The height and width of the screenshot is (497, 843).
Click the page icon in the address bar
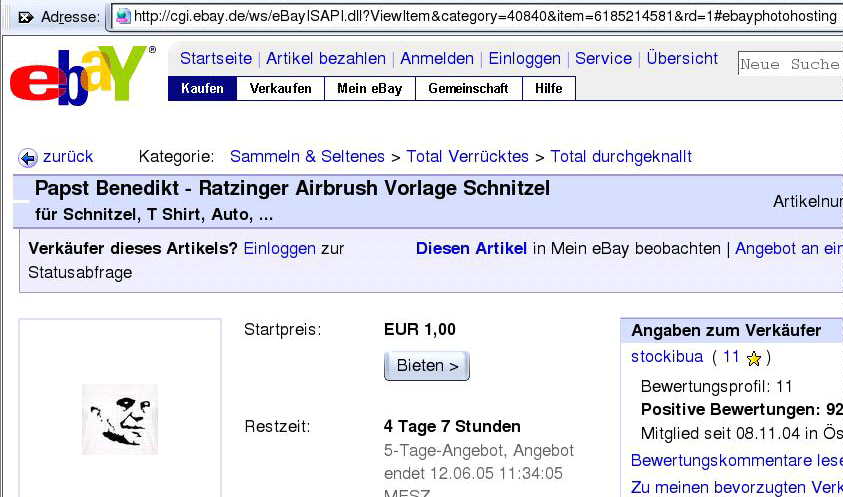coord(124,16)
